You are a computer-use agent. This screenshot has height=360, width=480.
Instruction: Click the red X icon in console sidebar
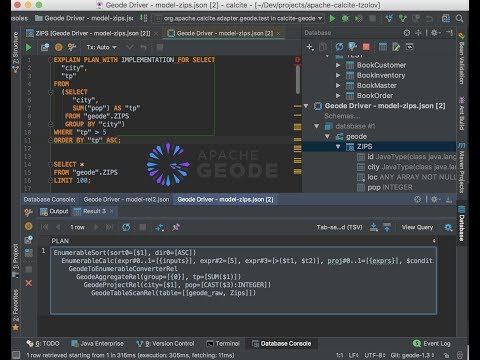coord(29,283)
